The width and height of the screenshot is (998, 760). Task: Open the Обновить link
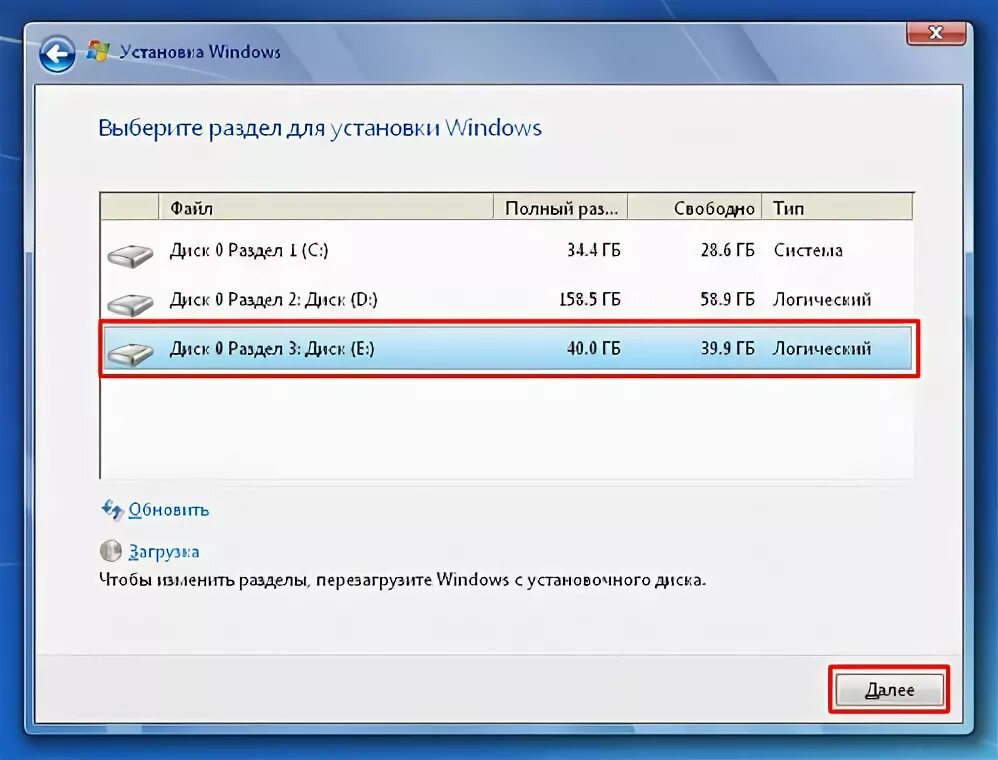(x=169, y=510)
